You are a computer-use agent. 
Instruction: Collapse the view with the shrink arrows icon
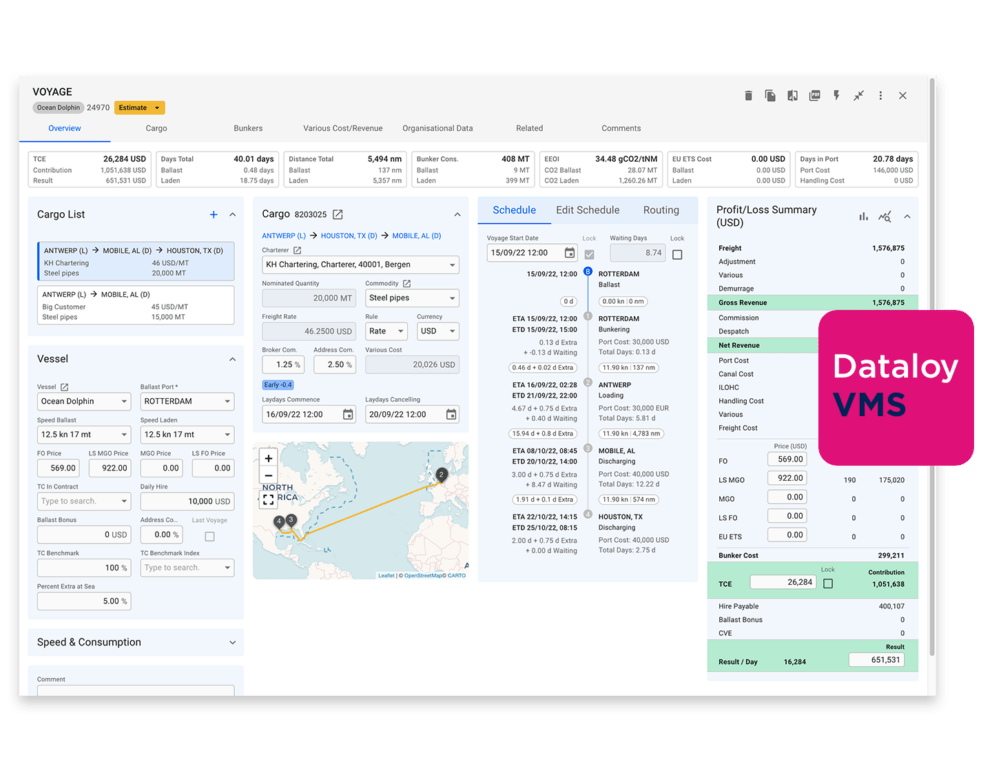(859, 96)
